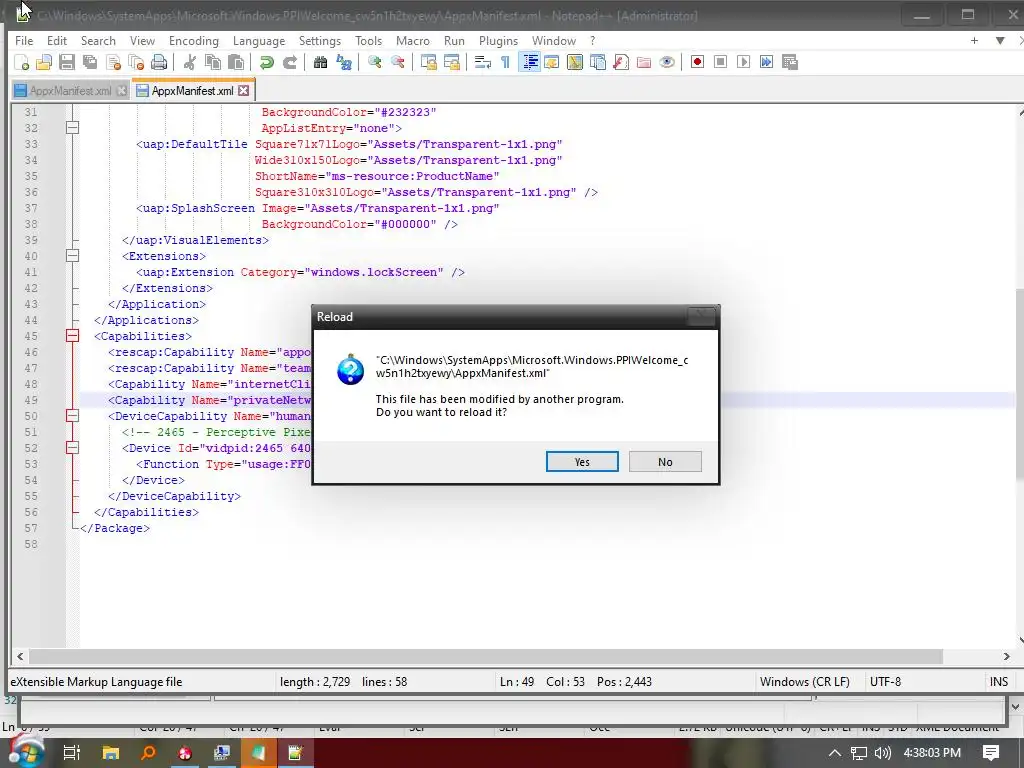Image resolution: width=1024 pixels, height=768 pixels.
Task: Click Synchronize Vertical Scrolling icon
Action: pos(428,62)
